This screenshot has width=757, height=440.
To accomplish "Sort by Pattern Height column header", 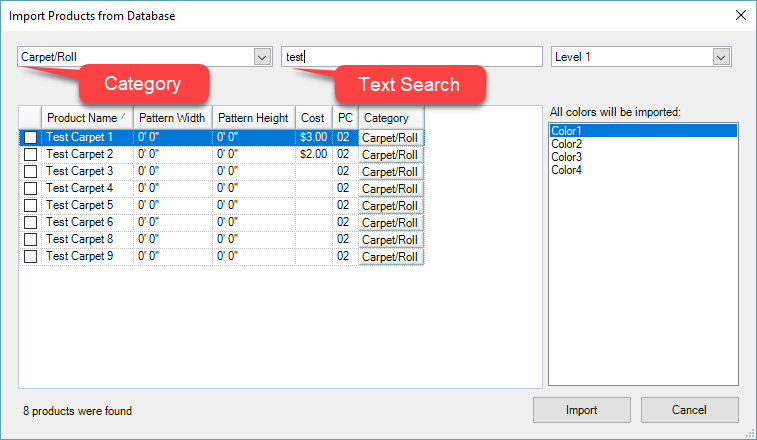I will pos(253,118).
